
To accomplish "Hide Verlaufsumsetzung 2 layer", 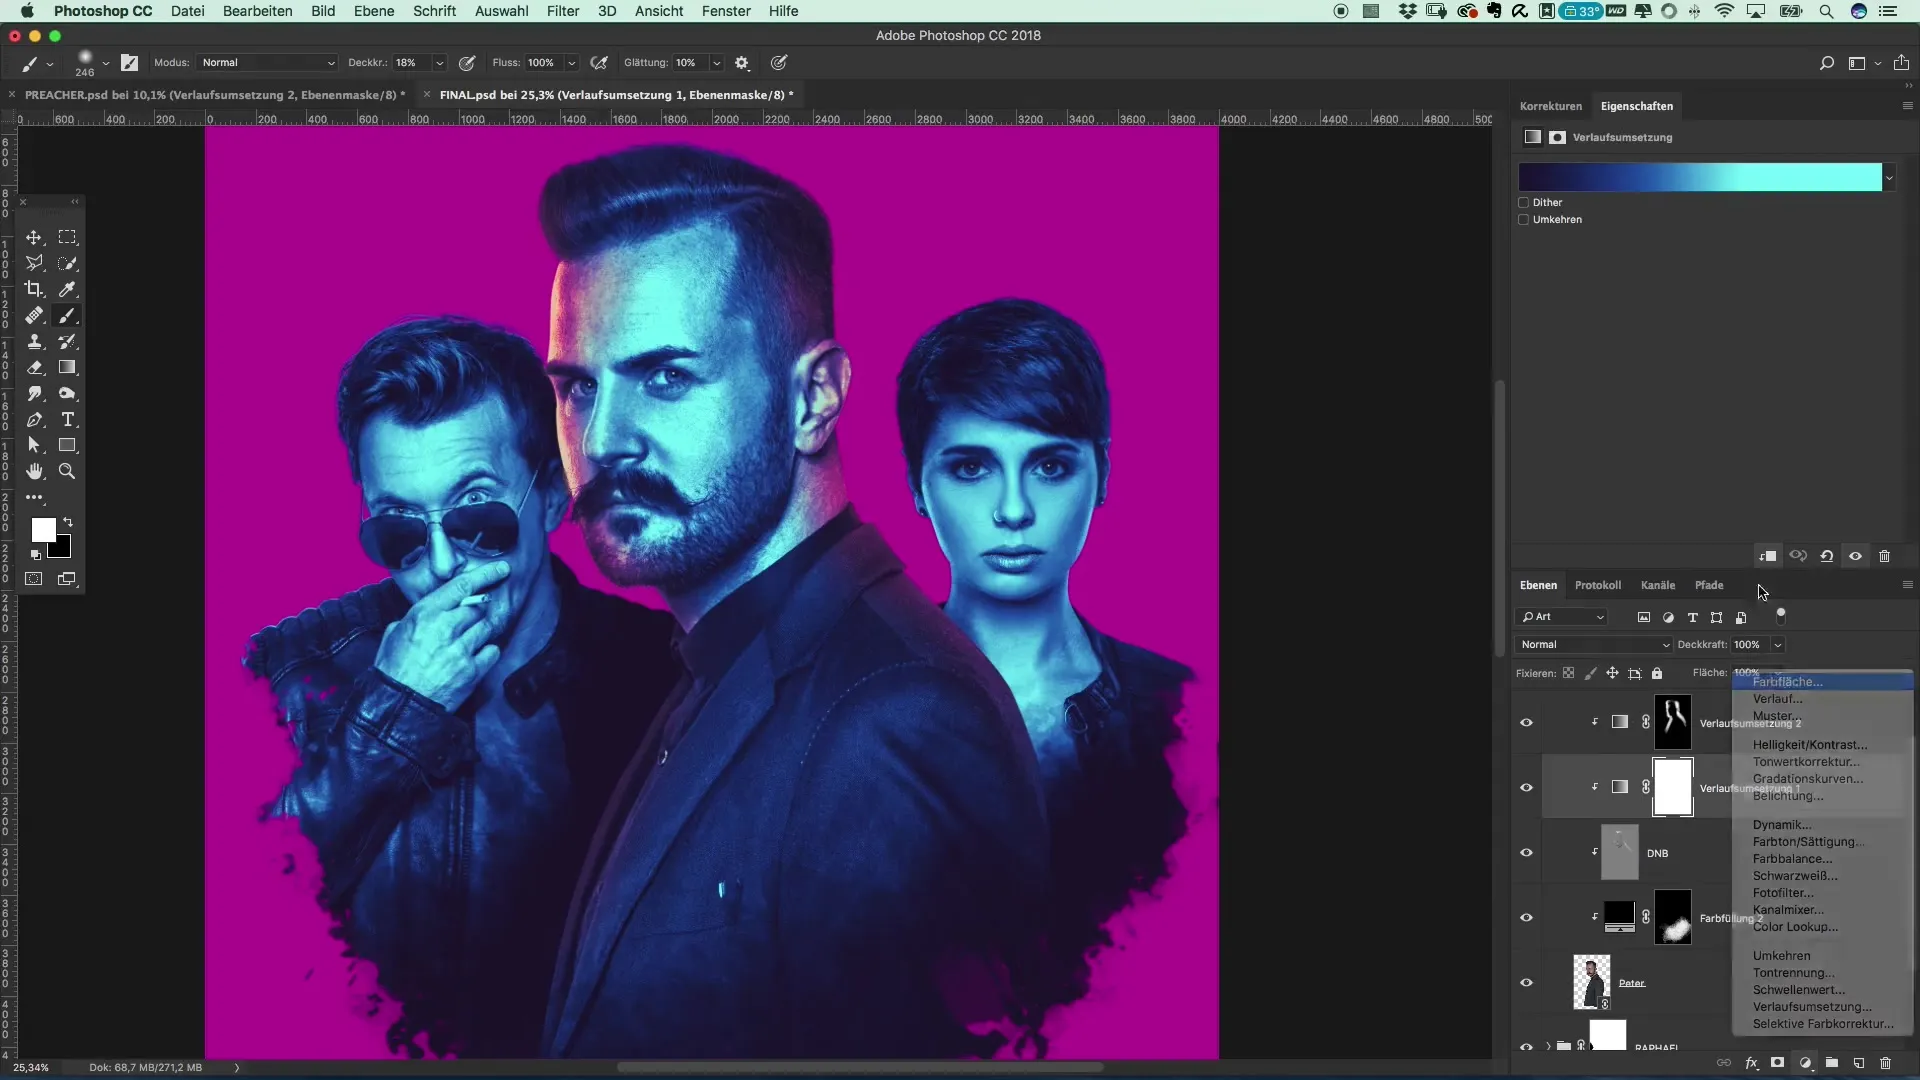I will tap(1526, 722).
